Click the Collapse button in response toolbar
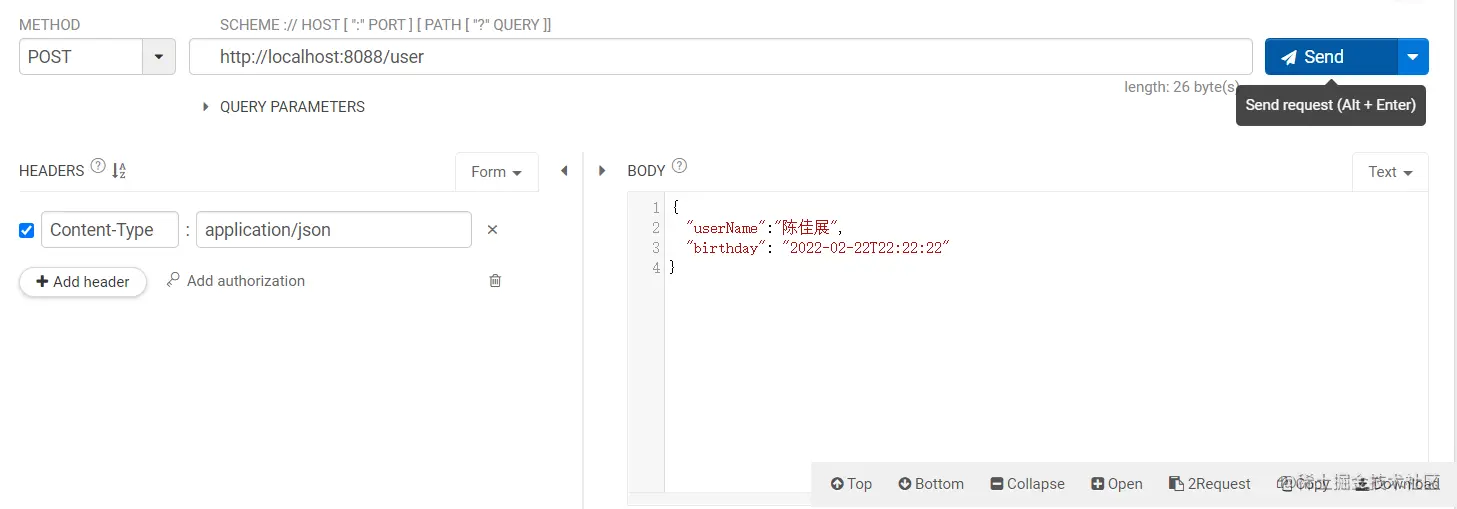Image resolution: width=1457 pixels, height=509 pixels. [x=1028, y=484]
